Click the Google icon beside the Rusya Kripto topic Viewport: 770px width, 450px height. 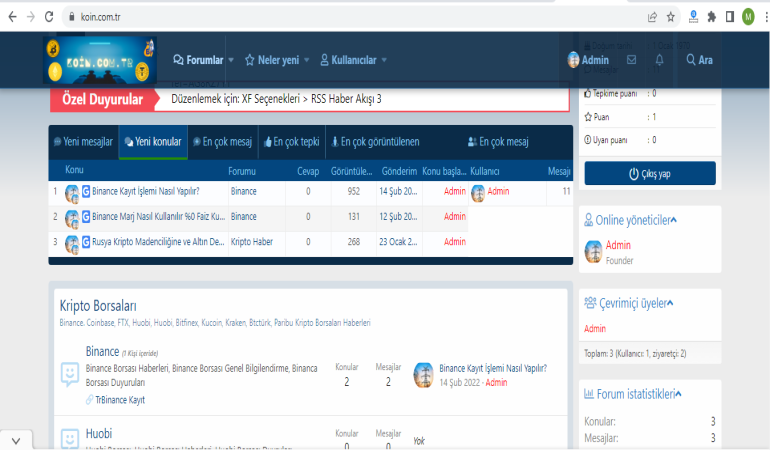[x=86, y=242]
